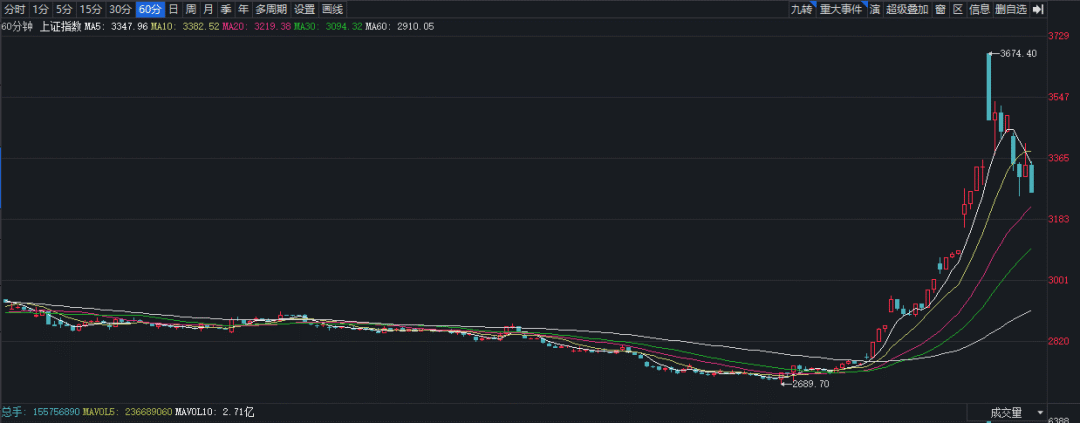The width and height of the screenshot is (1080, 423).
Task: Click 删自选 to remove from watchlist
Action: pyautogui.click(x=1011, y=9)
